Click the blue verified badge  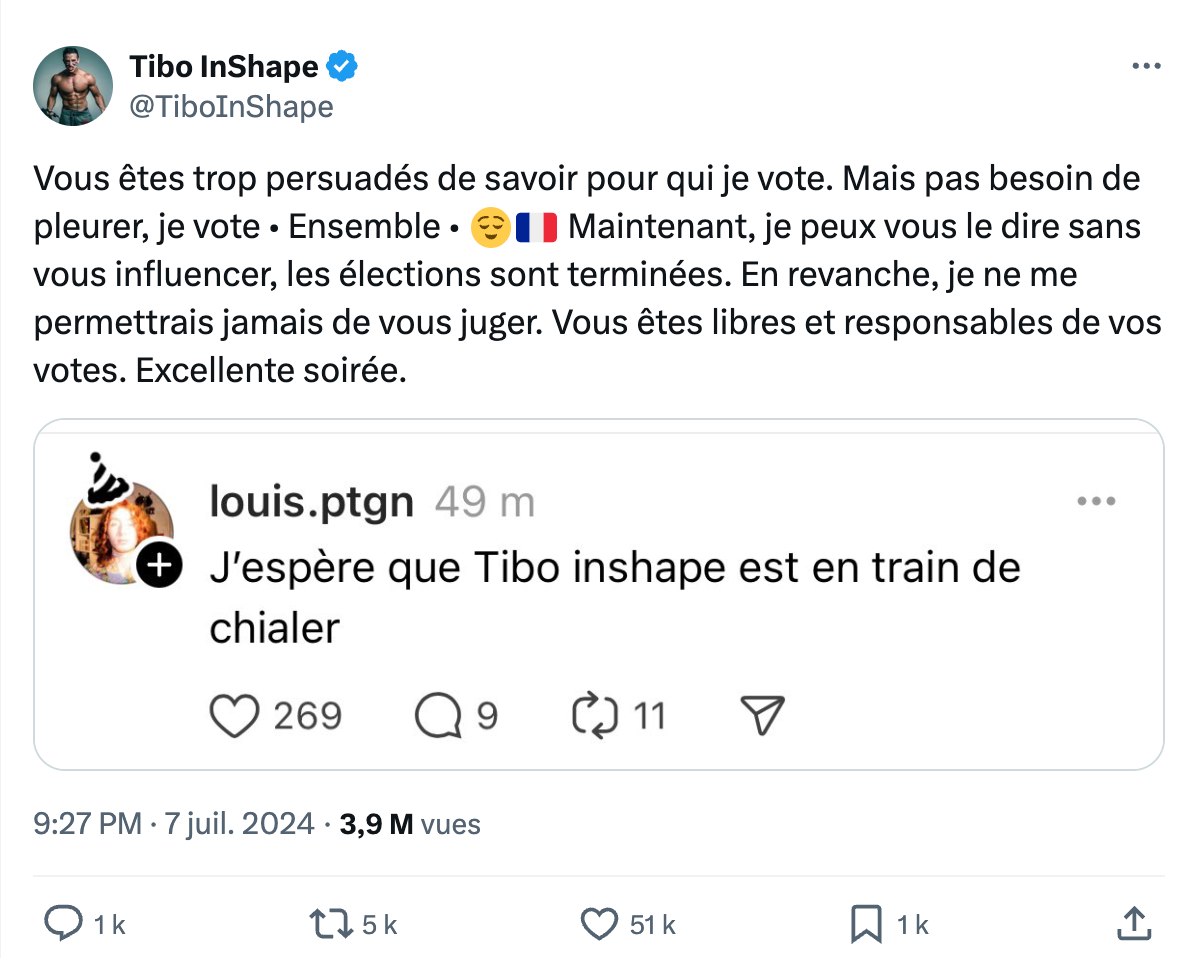point(343,67)
